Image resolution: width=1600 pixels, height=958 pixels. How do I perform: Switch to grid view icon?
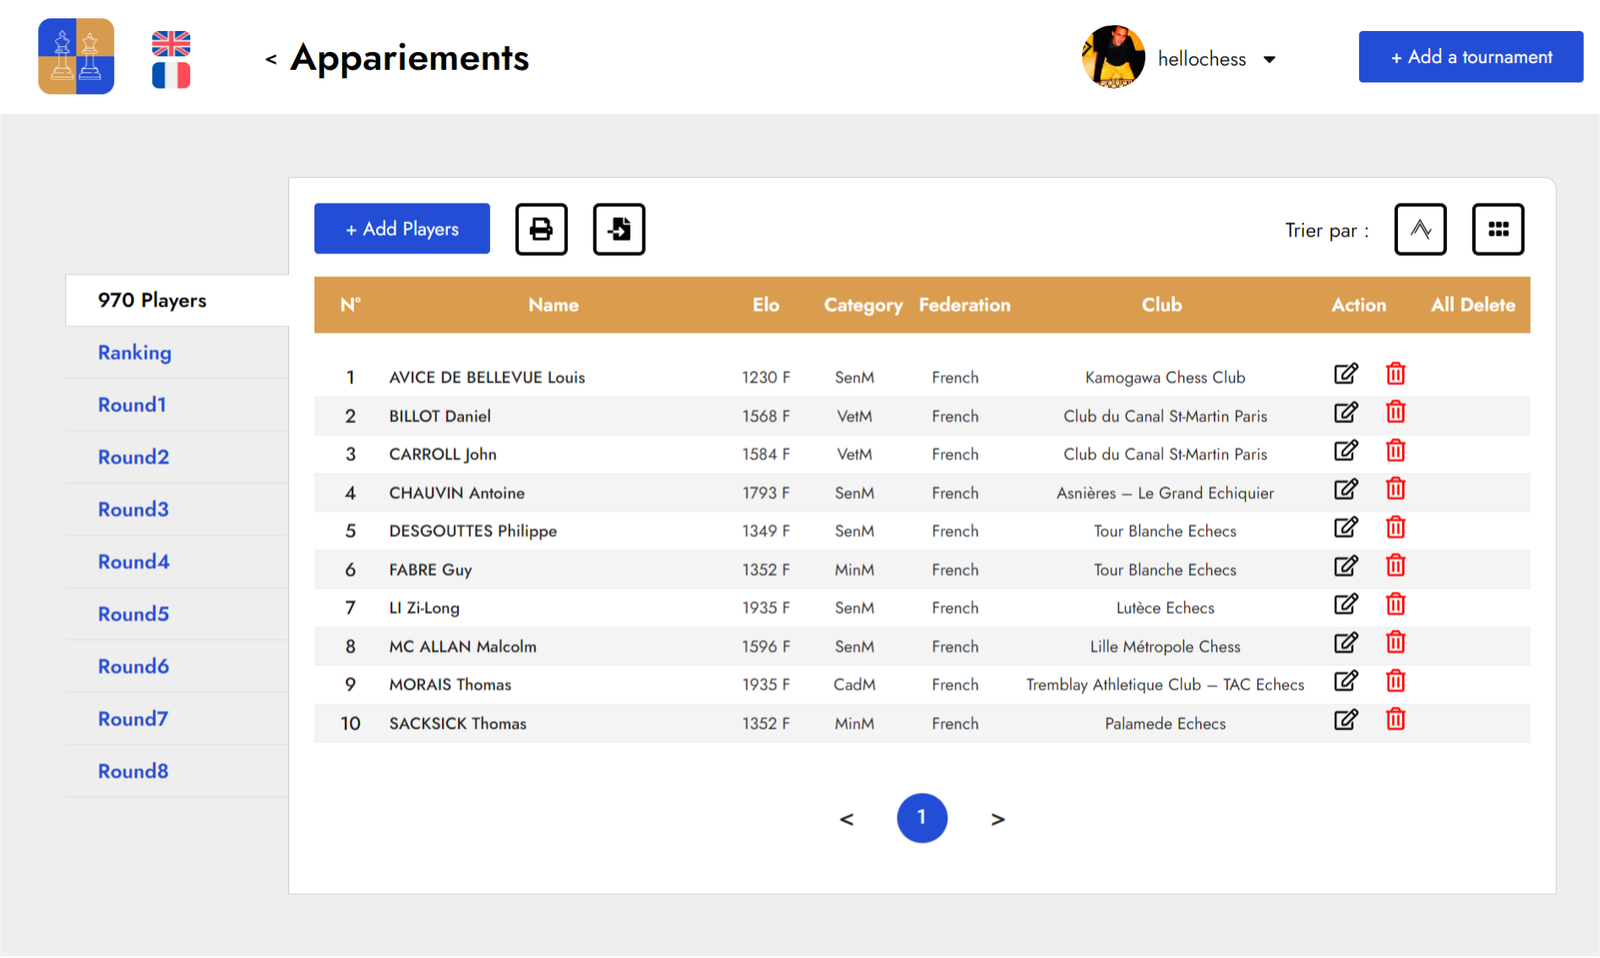pyautogui.click(x=1497, y=229)
